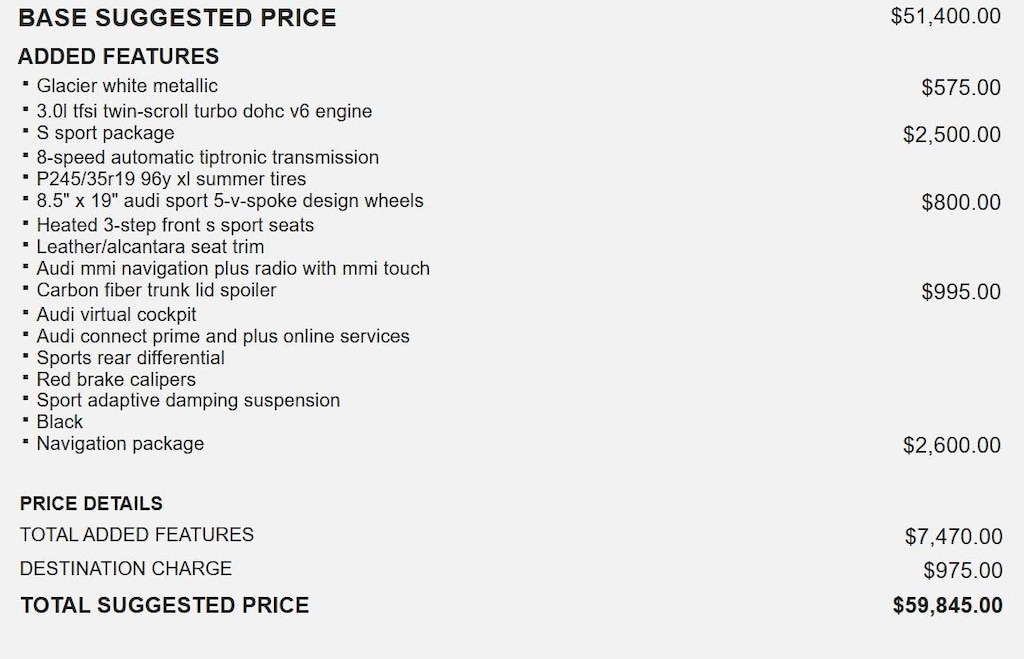This screenshot has width=1024, height=659.
Task: Select the $800.00 wheels price
Action: [960, 203]
